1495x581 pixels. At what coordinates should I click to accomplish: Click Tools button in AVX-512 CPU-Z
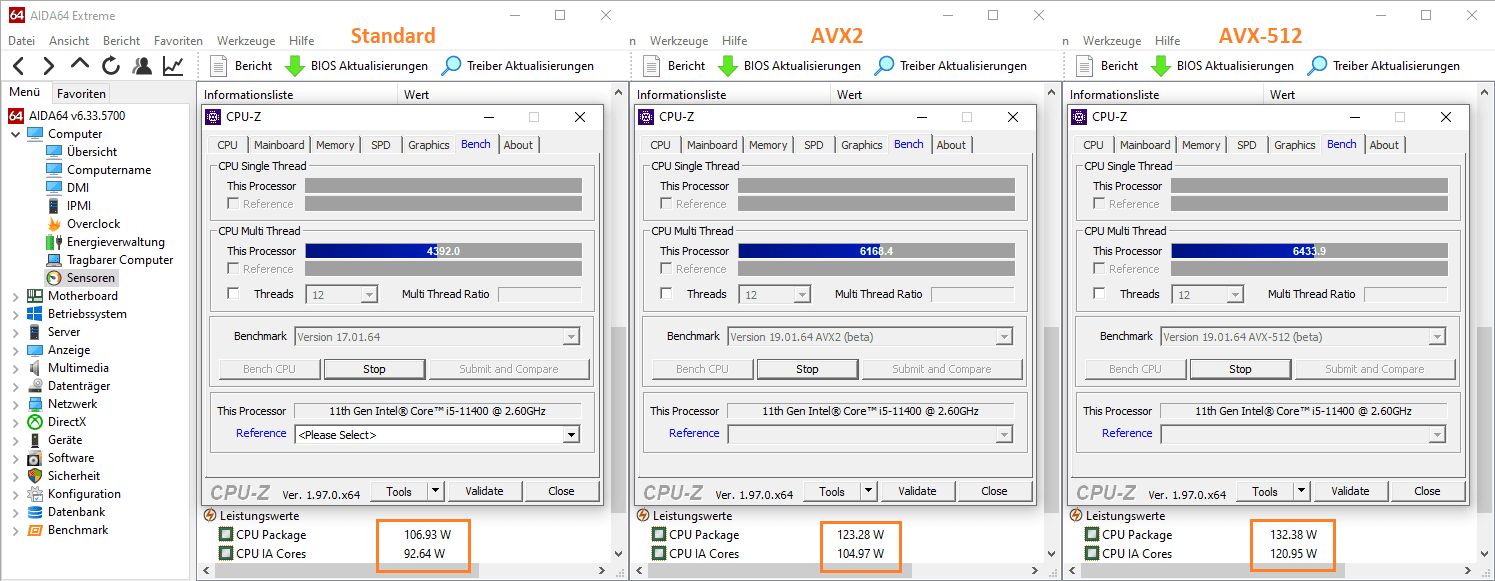[1265, 491]
